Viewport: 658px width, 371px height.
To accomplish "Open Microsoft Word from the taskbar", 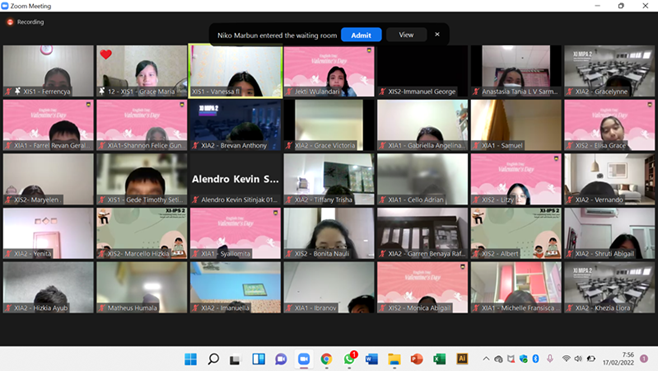I will pyautogui.click(x=372, y=359).
